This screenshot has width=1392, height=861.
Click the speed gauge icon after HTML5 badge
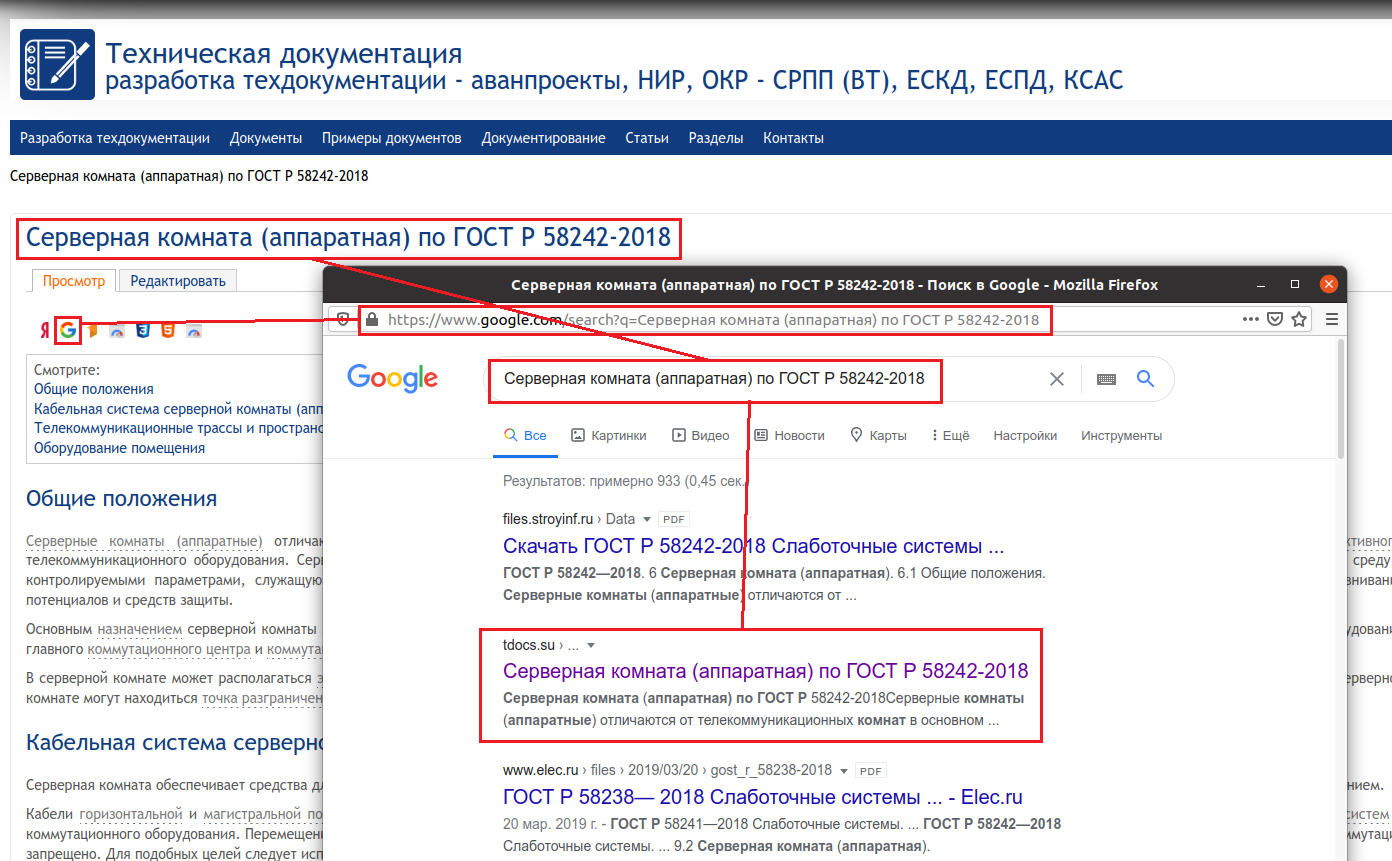194,330
